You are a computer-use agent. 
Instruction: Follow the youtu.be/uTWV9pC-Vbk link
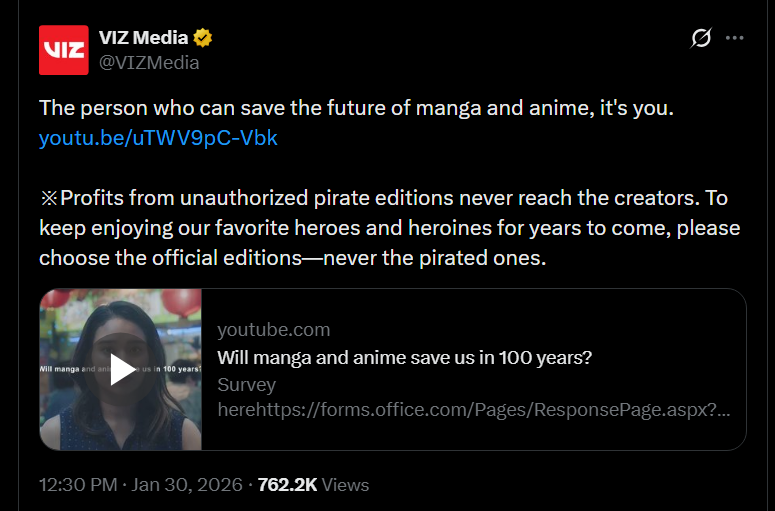[x=158, y=138]
